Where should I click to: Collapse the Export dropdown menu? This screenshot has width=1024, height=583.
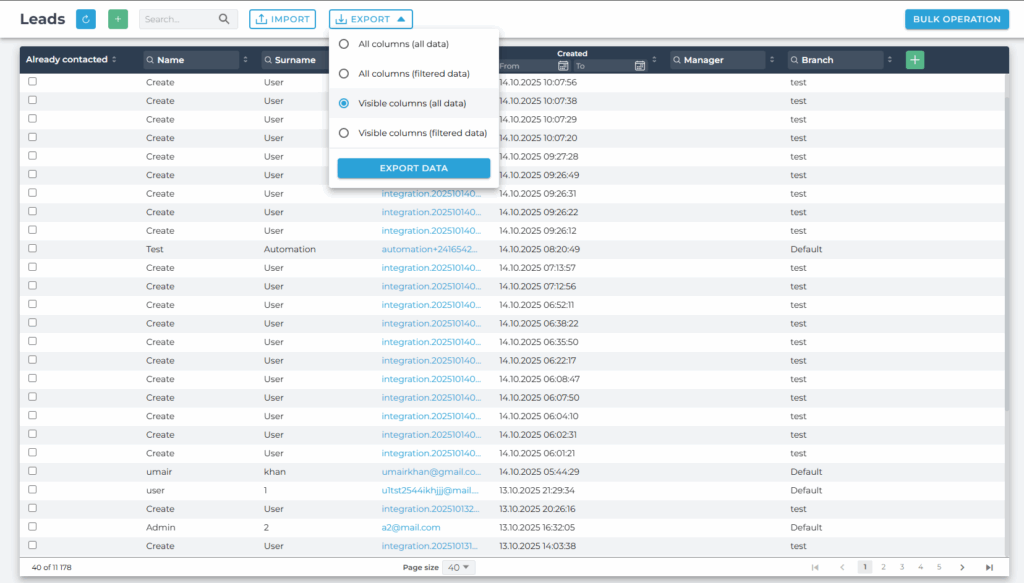click(370, 19)
